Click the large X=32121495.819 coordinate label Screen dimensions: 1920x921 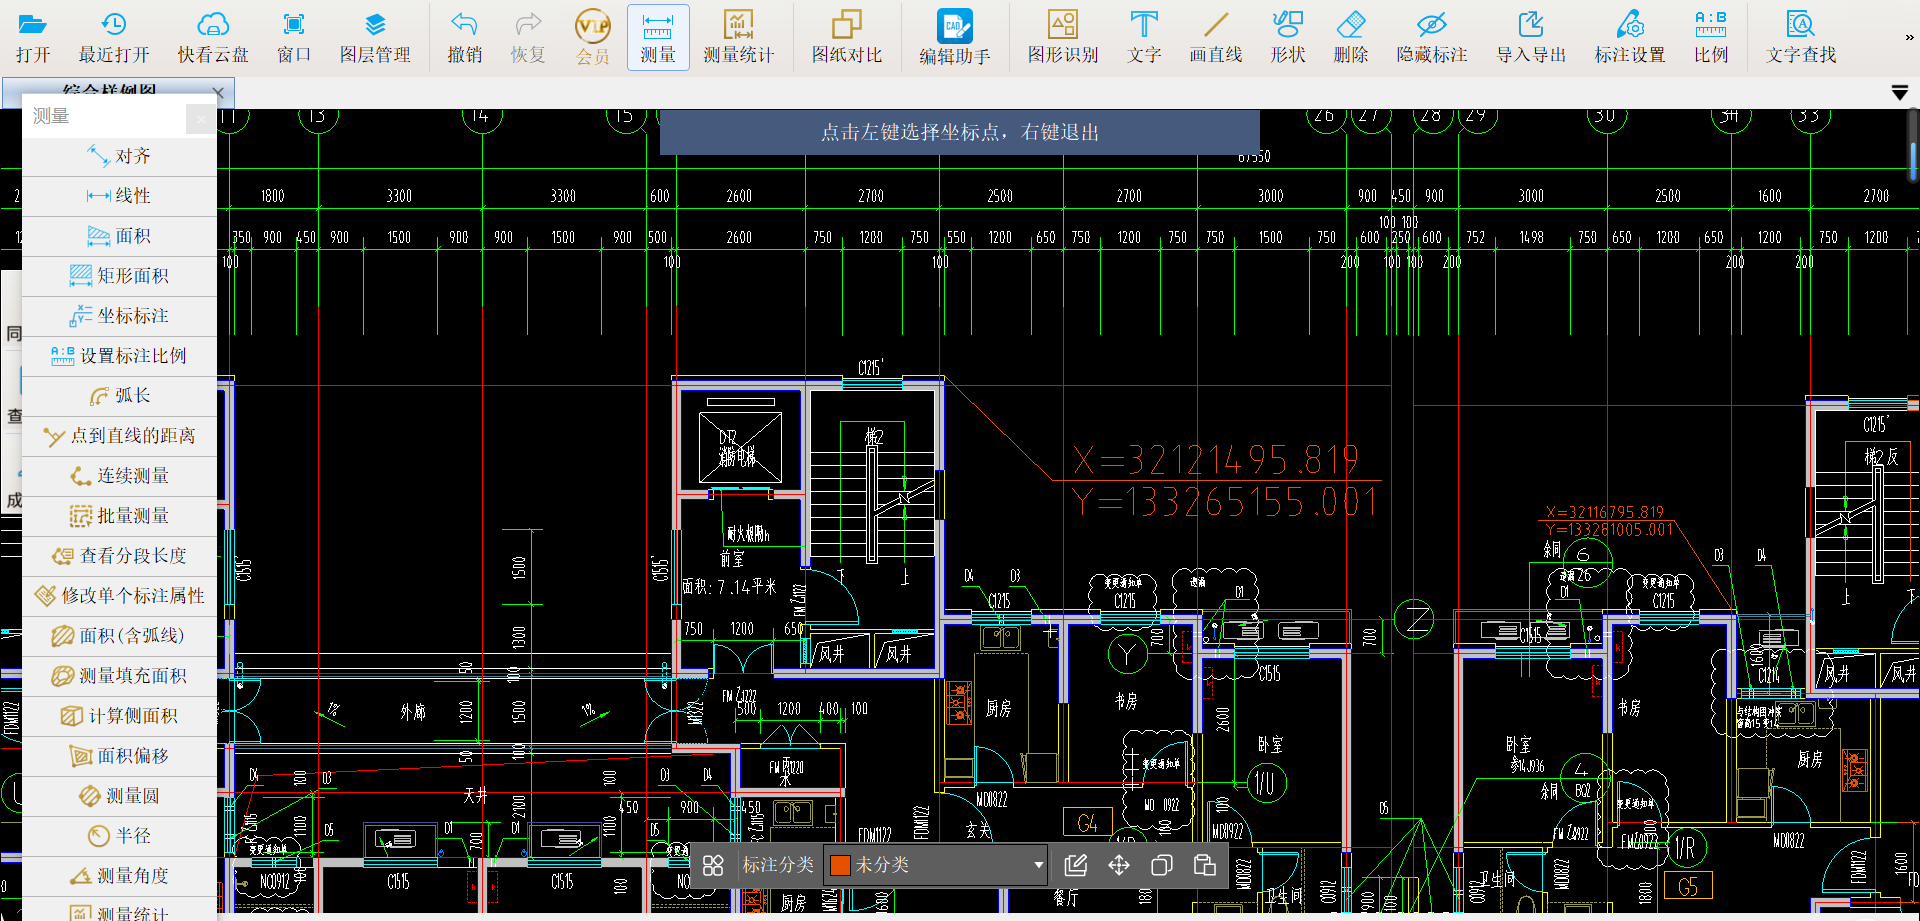point(1215,461)
